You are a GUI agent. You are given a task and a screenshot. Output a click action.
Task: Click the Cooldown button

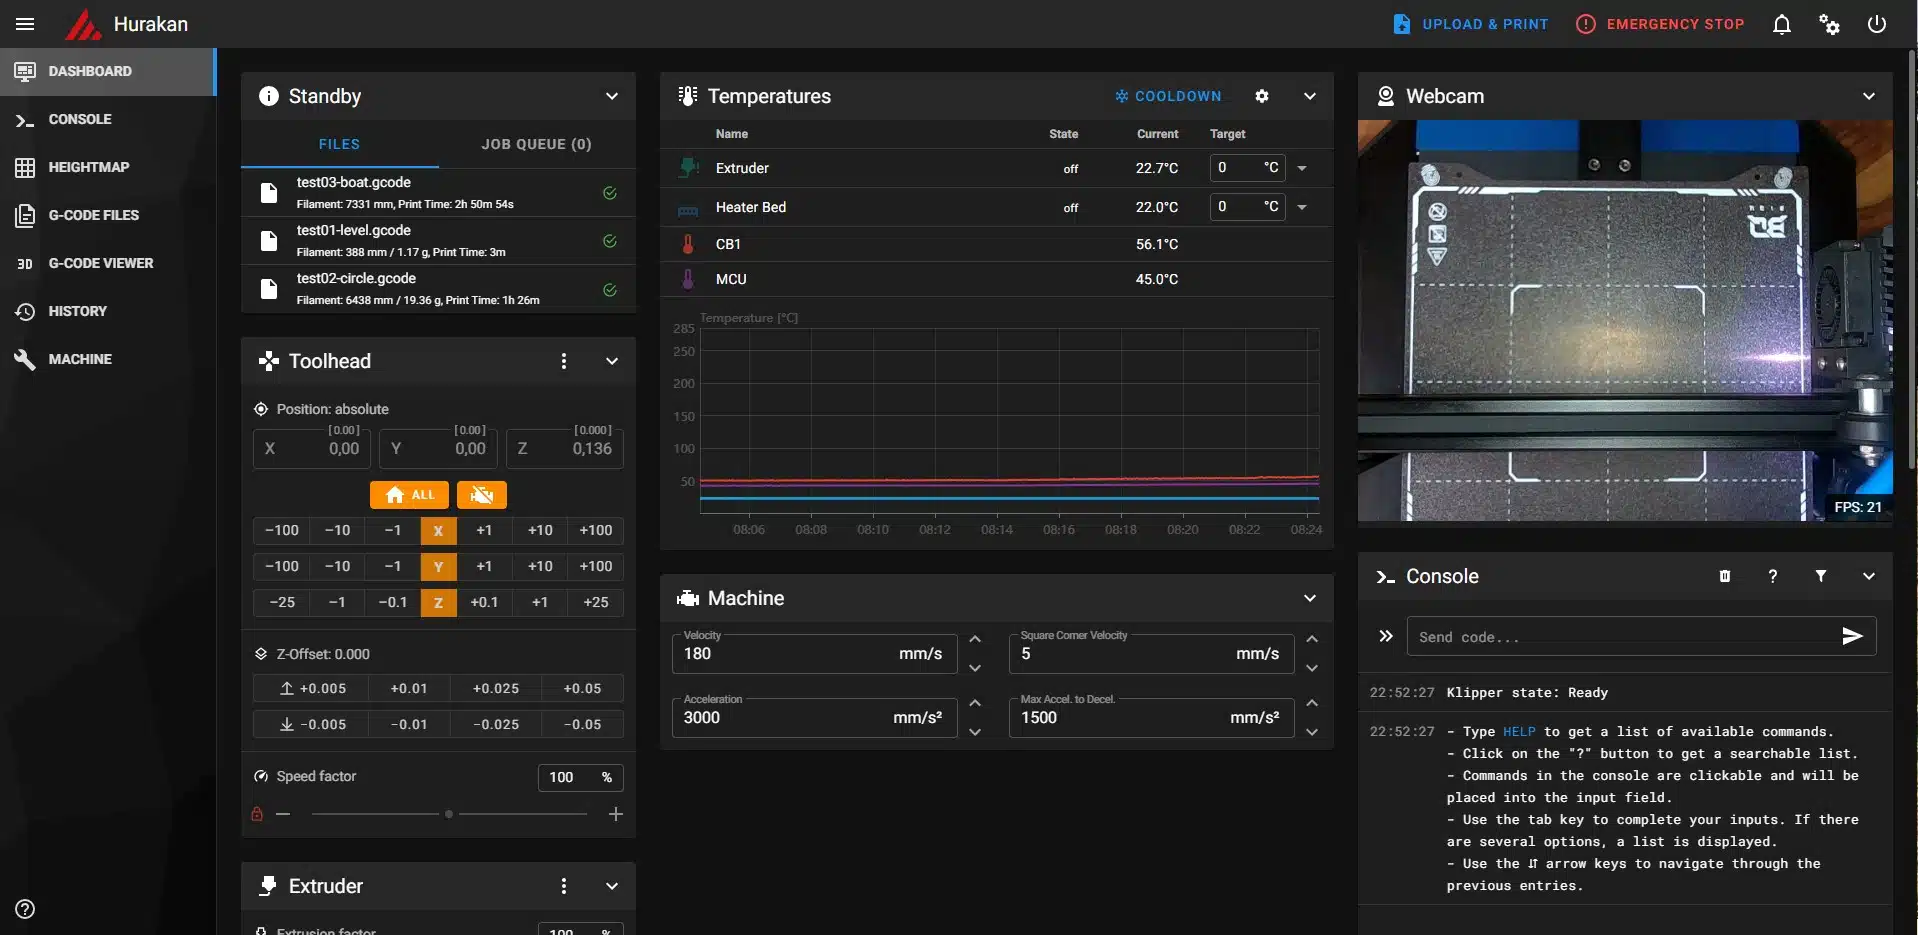pyautogui.click(x=1168, y=96)
